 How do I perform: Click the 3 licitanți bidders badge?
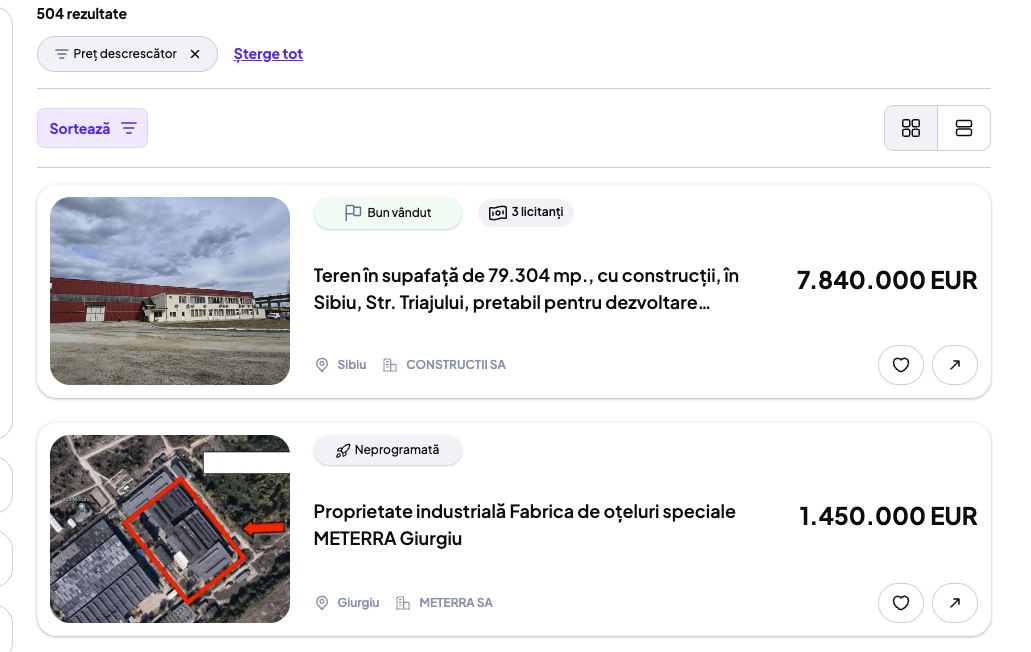tap(526, 212)
